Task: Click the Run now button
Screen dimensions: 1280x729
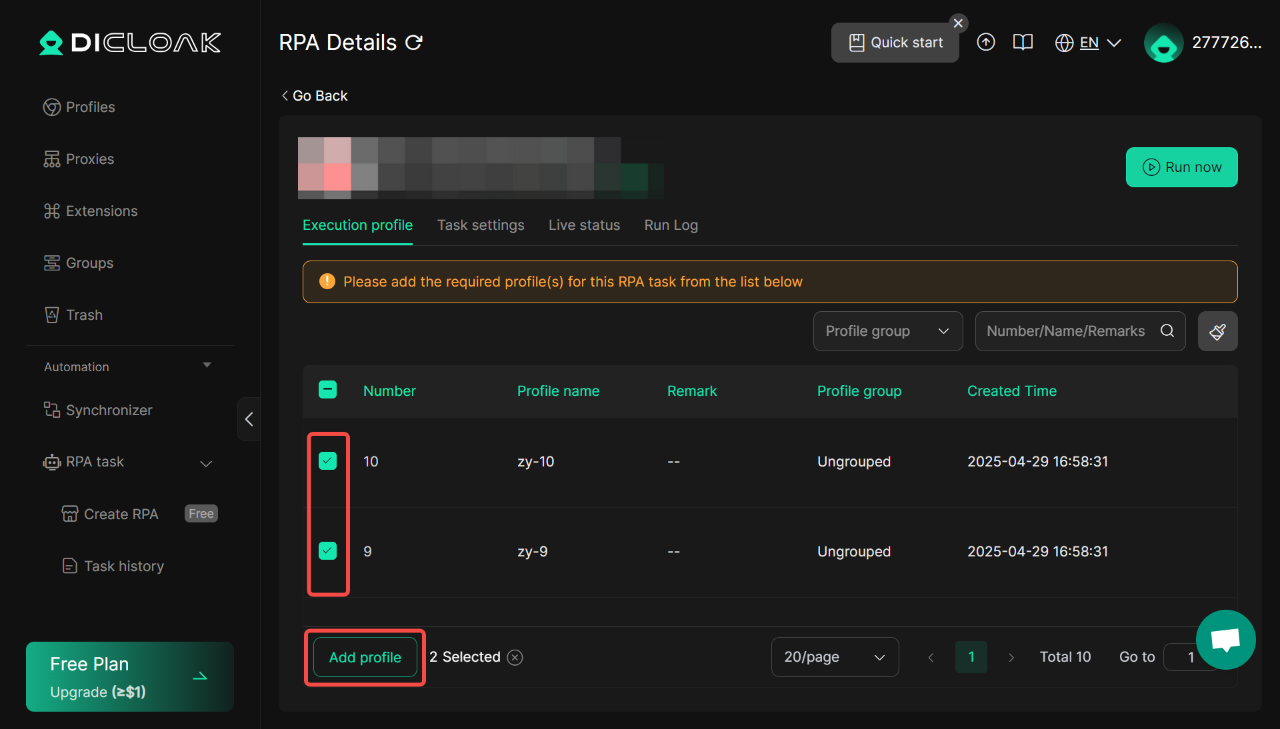Action: 1182,167
